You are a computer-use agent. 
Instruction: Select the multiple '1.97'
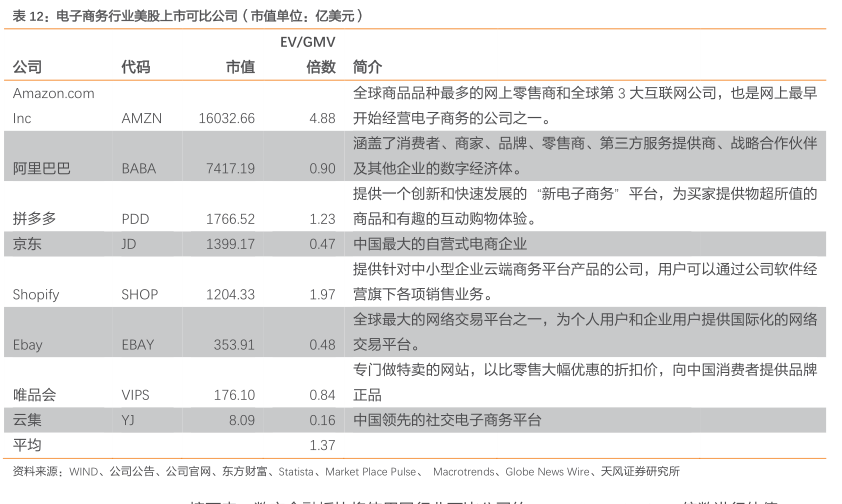322,295
